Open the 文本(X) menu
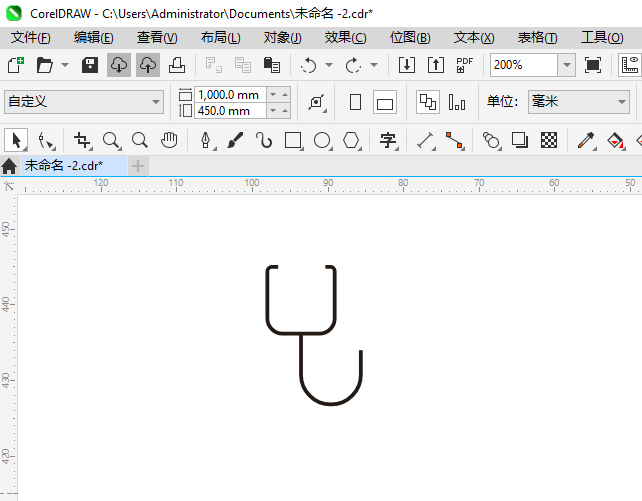 (474, 38)
